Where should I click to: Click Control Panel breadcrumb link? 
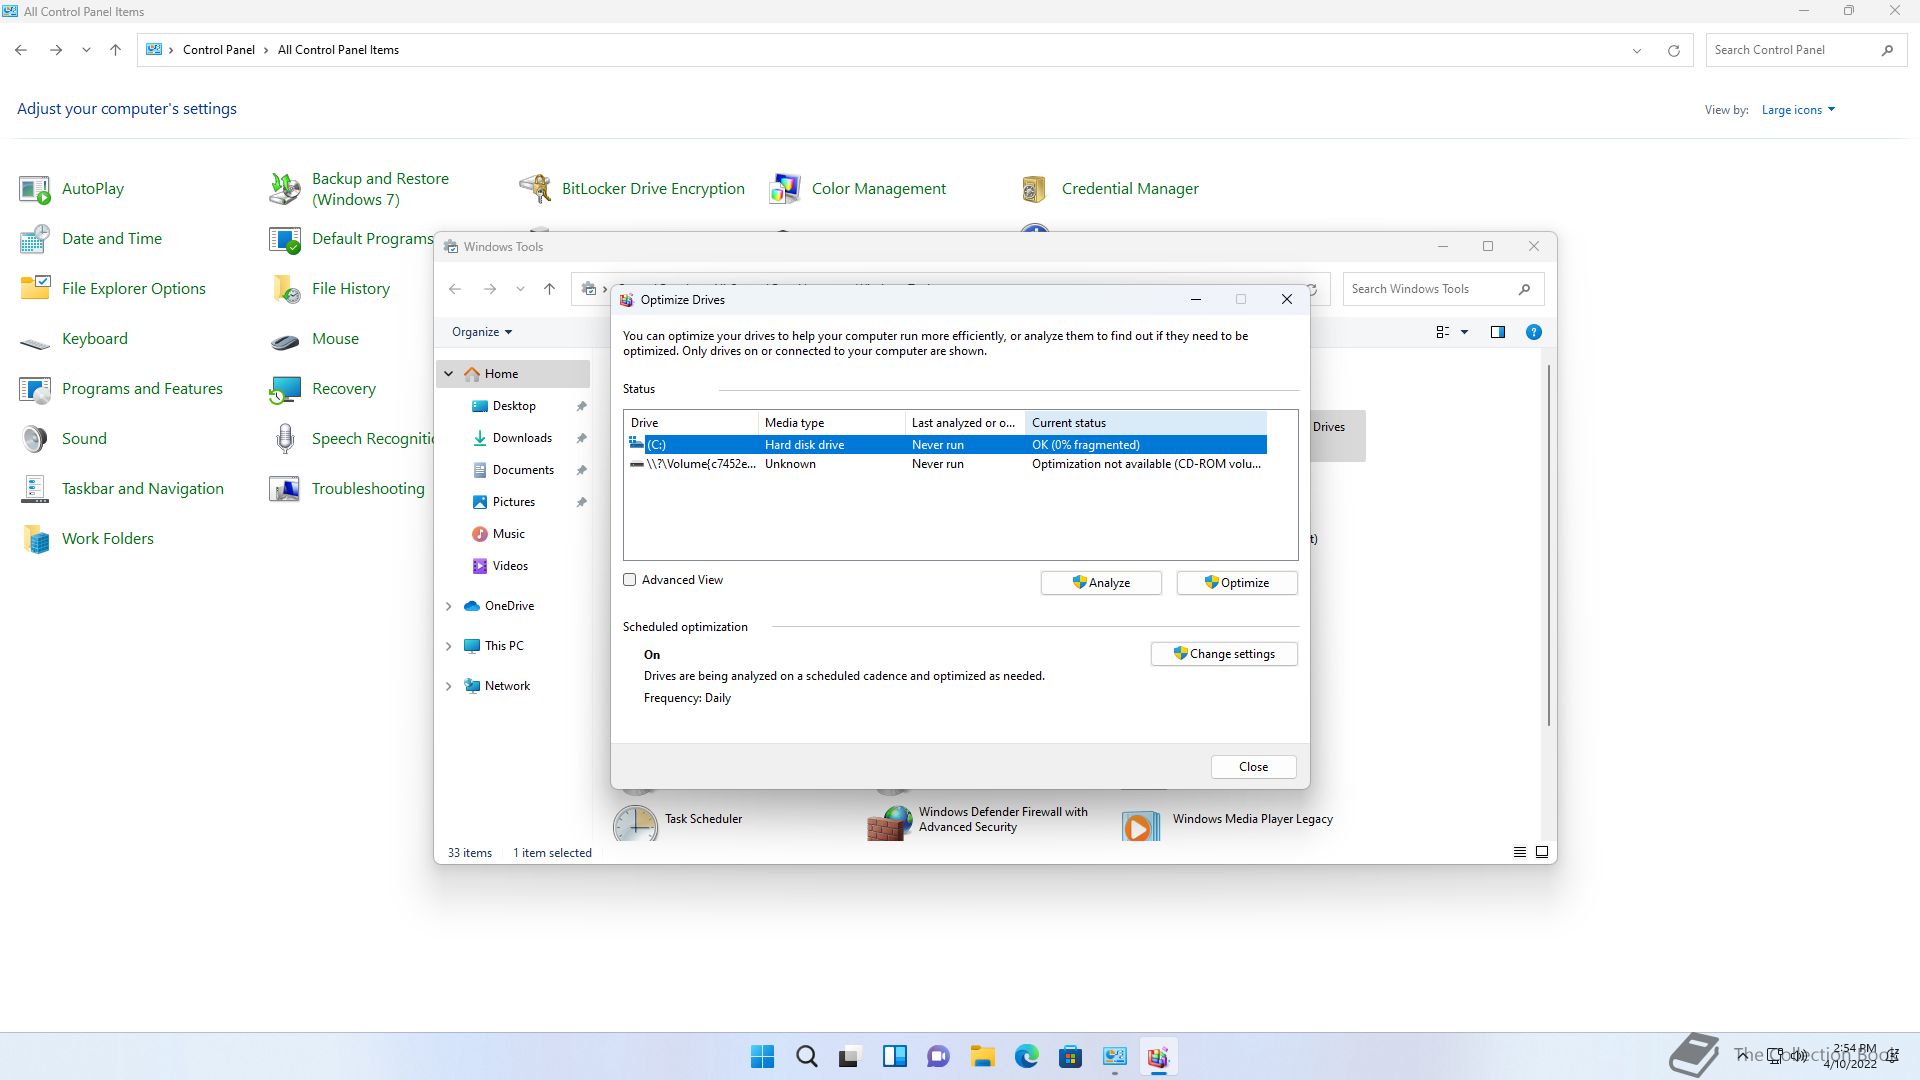[x=218, y=50]
